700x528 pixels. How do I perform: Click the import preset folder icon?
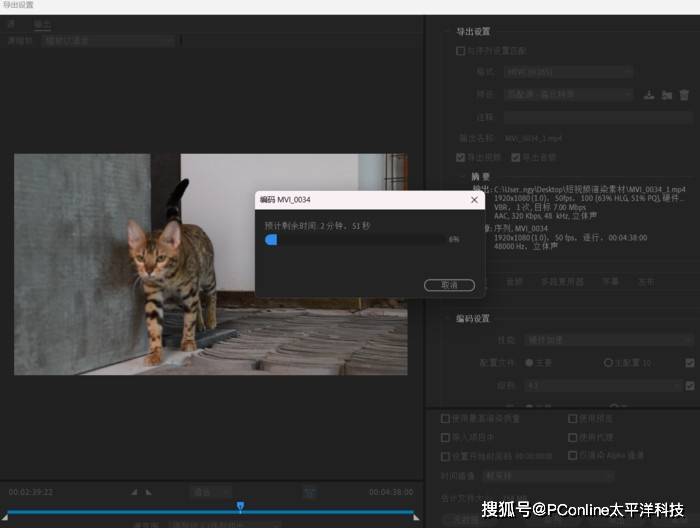[667, 95]
